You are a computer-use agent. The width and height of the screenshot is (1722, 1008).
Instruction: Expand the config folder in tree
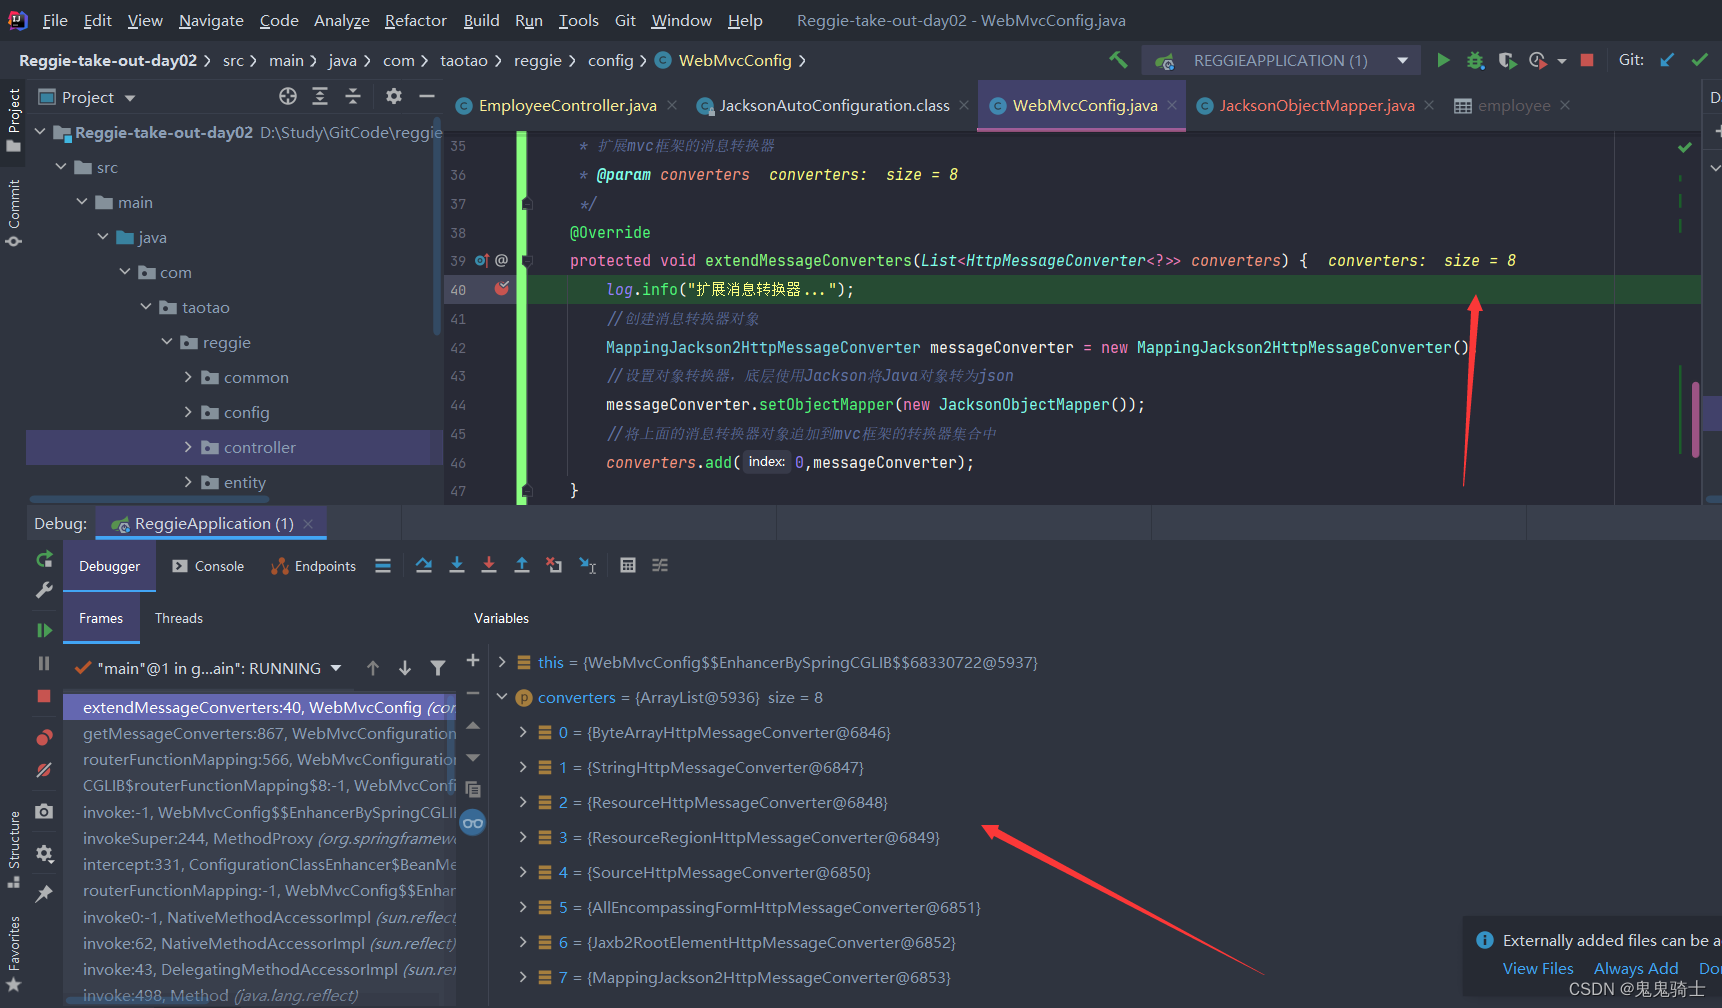(188, 412)
